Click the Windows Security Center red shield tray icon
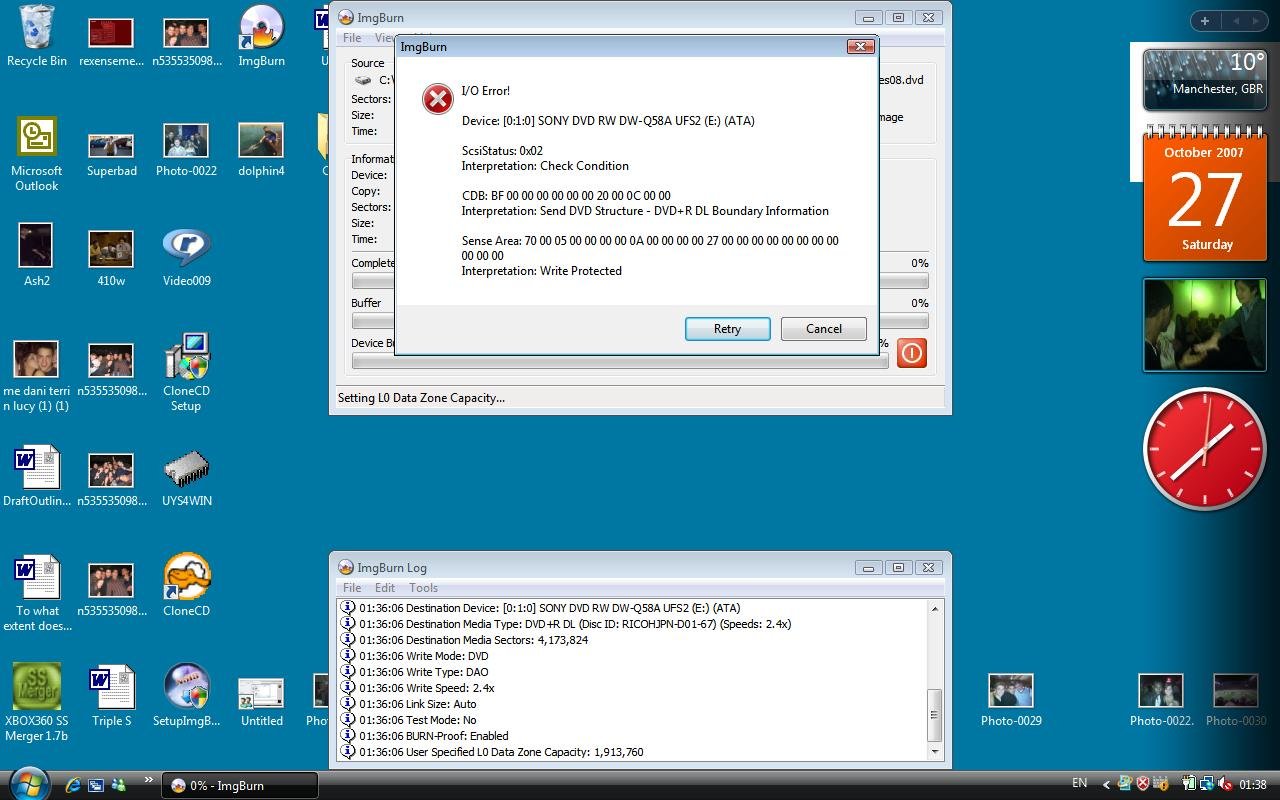The width and height of the screenshot is (1280, 800). point(1141,784)
